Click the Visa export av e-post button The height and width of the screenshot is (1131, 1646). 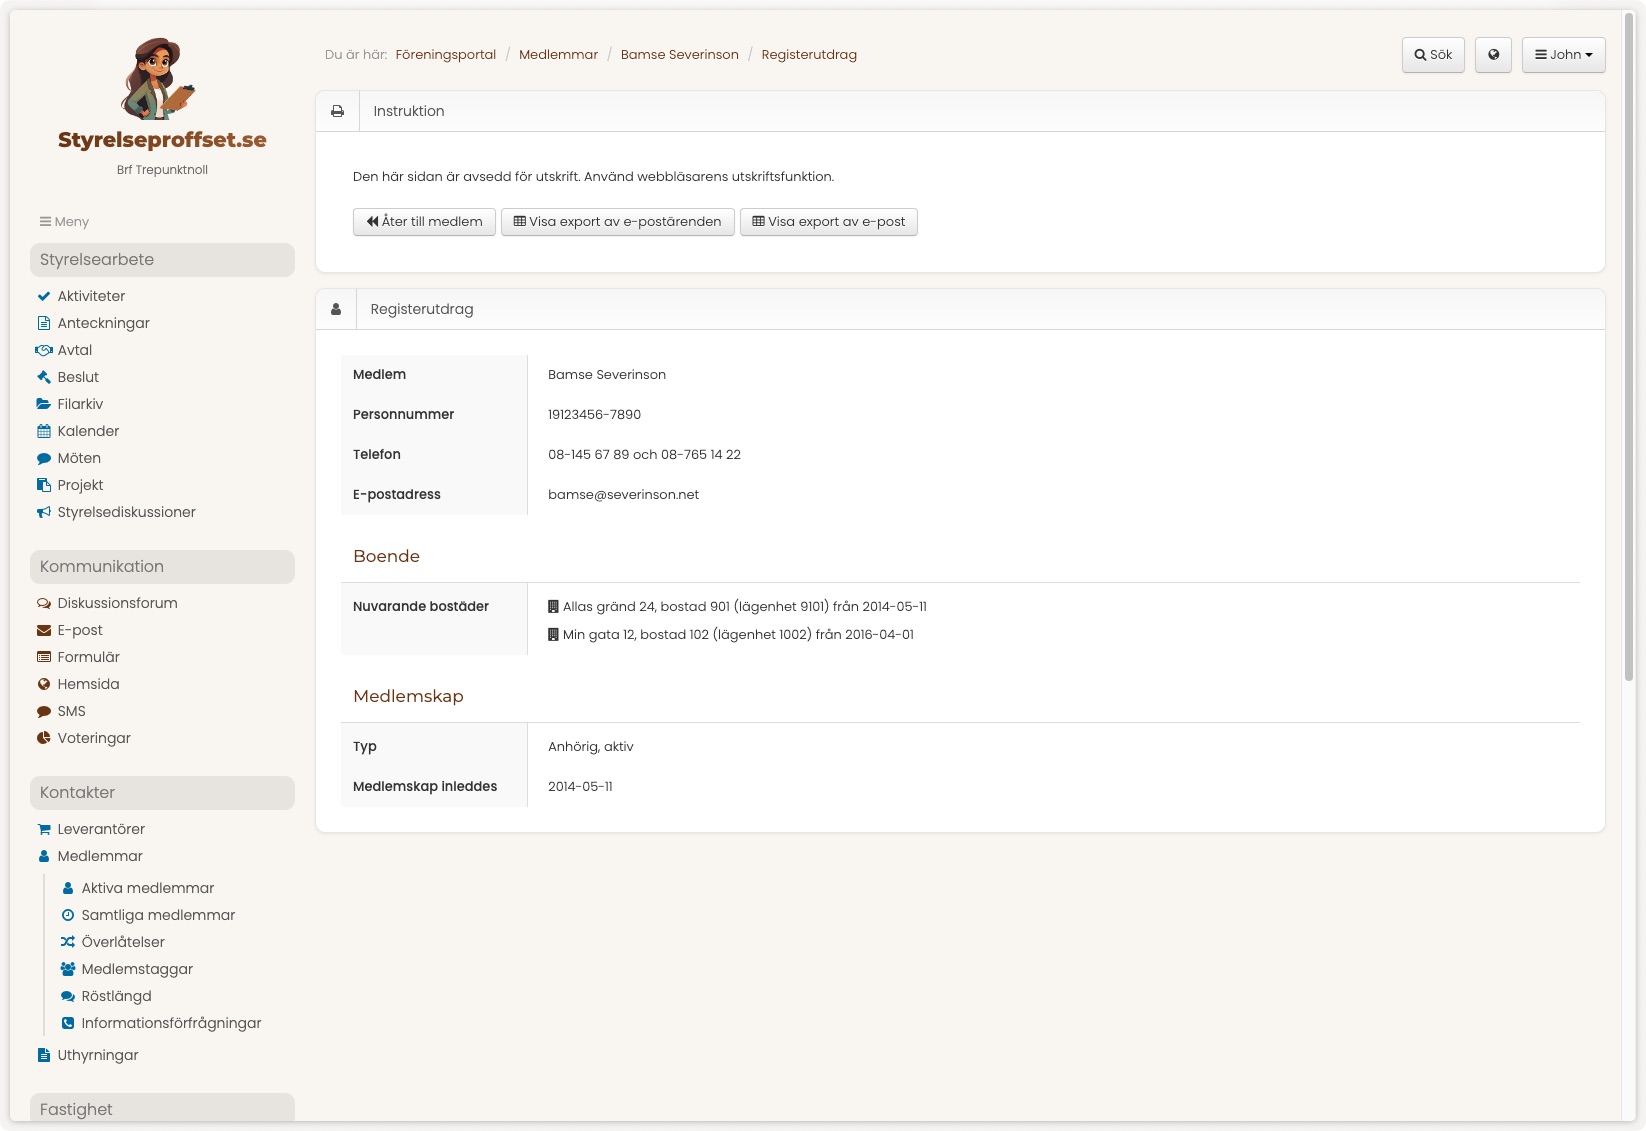828,222
